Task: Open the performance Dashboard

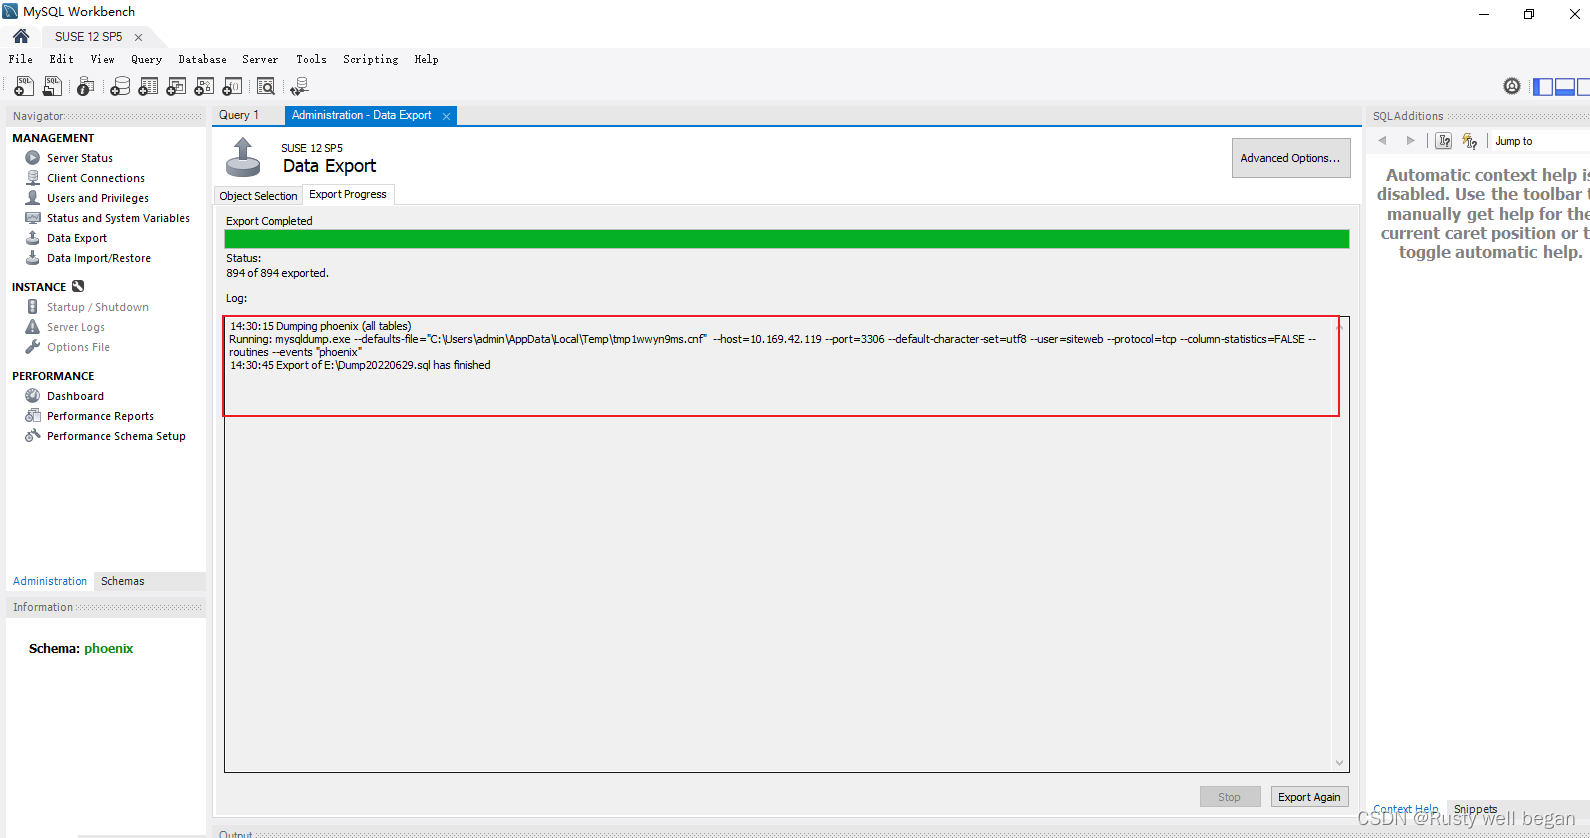Action: [75, 396]
